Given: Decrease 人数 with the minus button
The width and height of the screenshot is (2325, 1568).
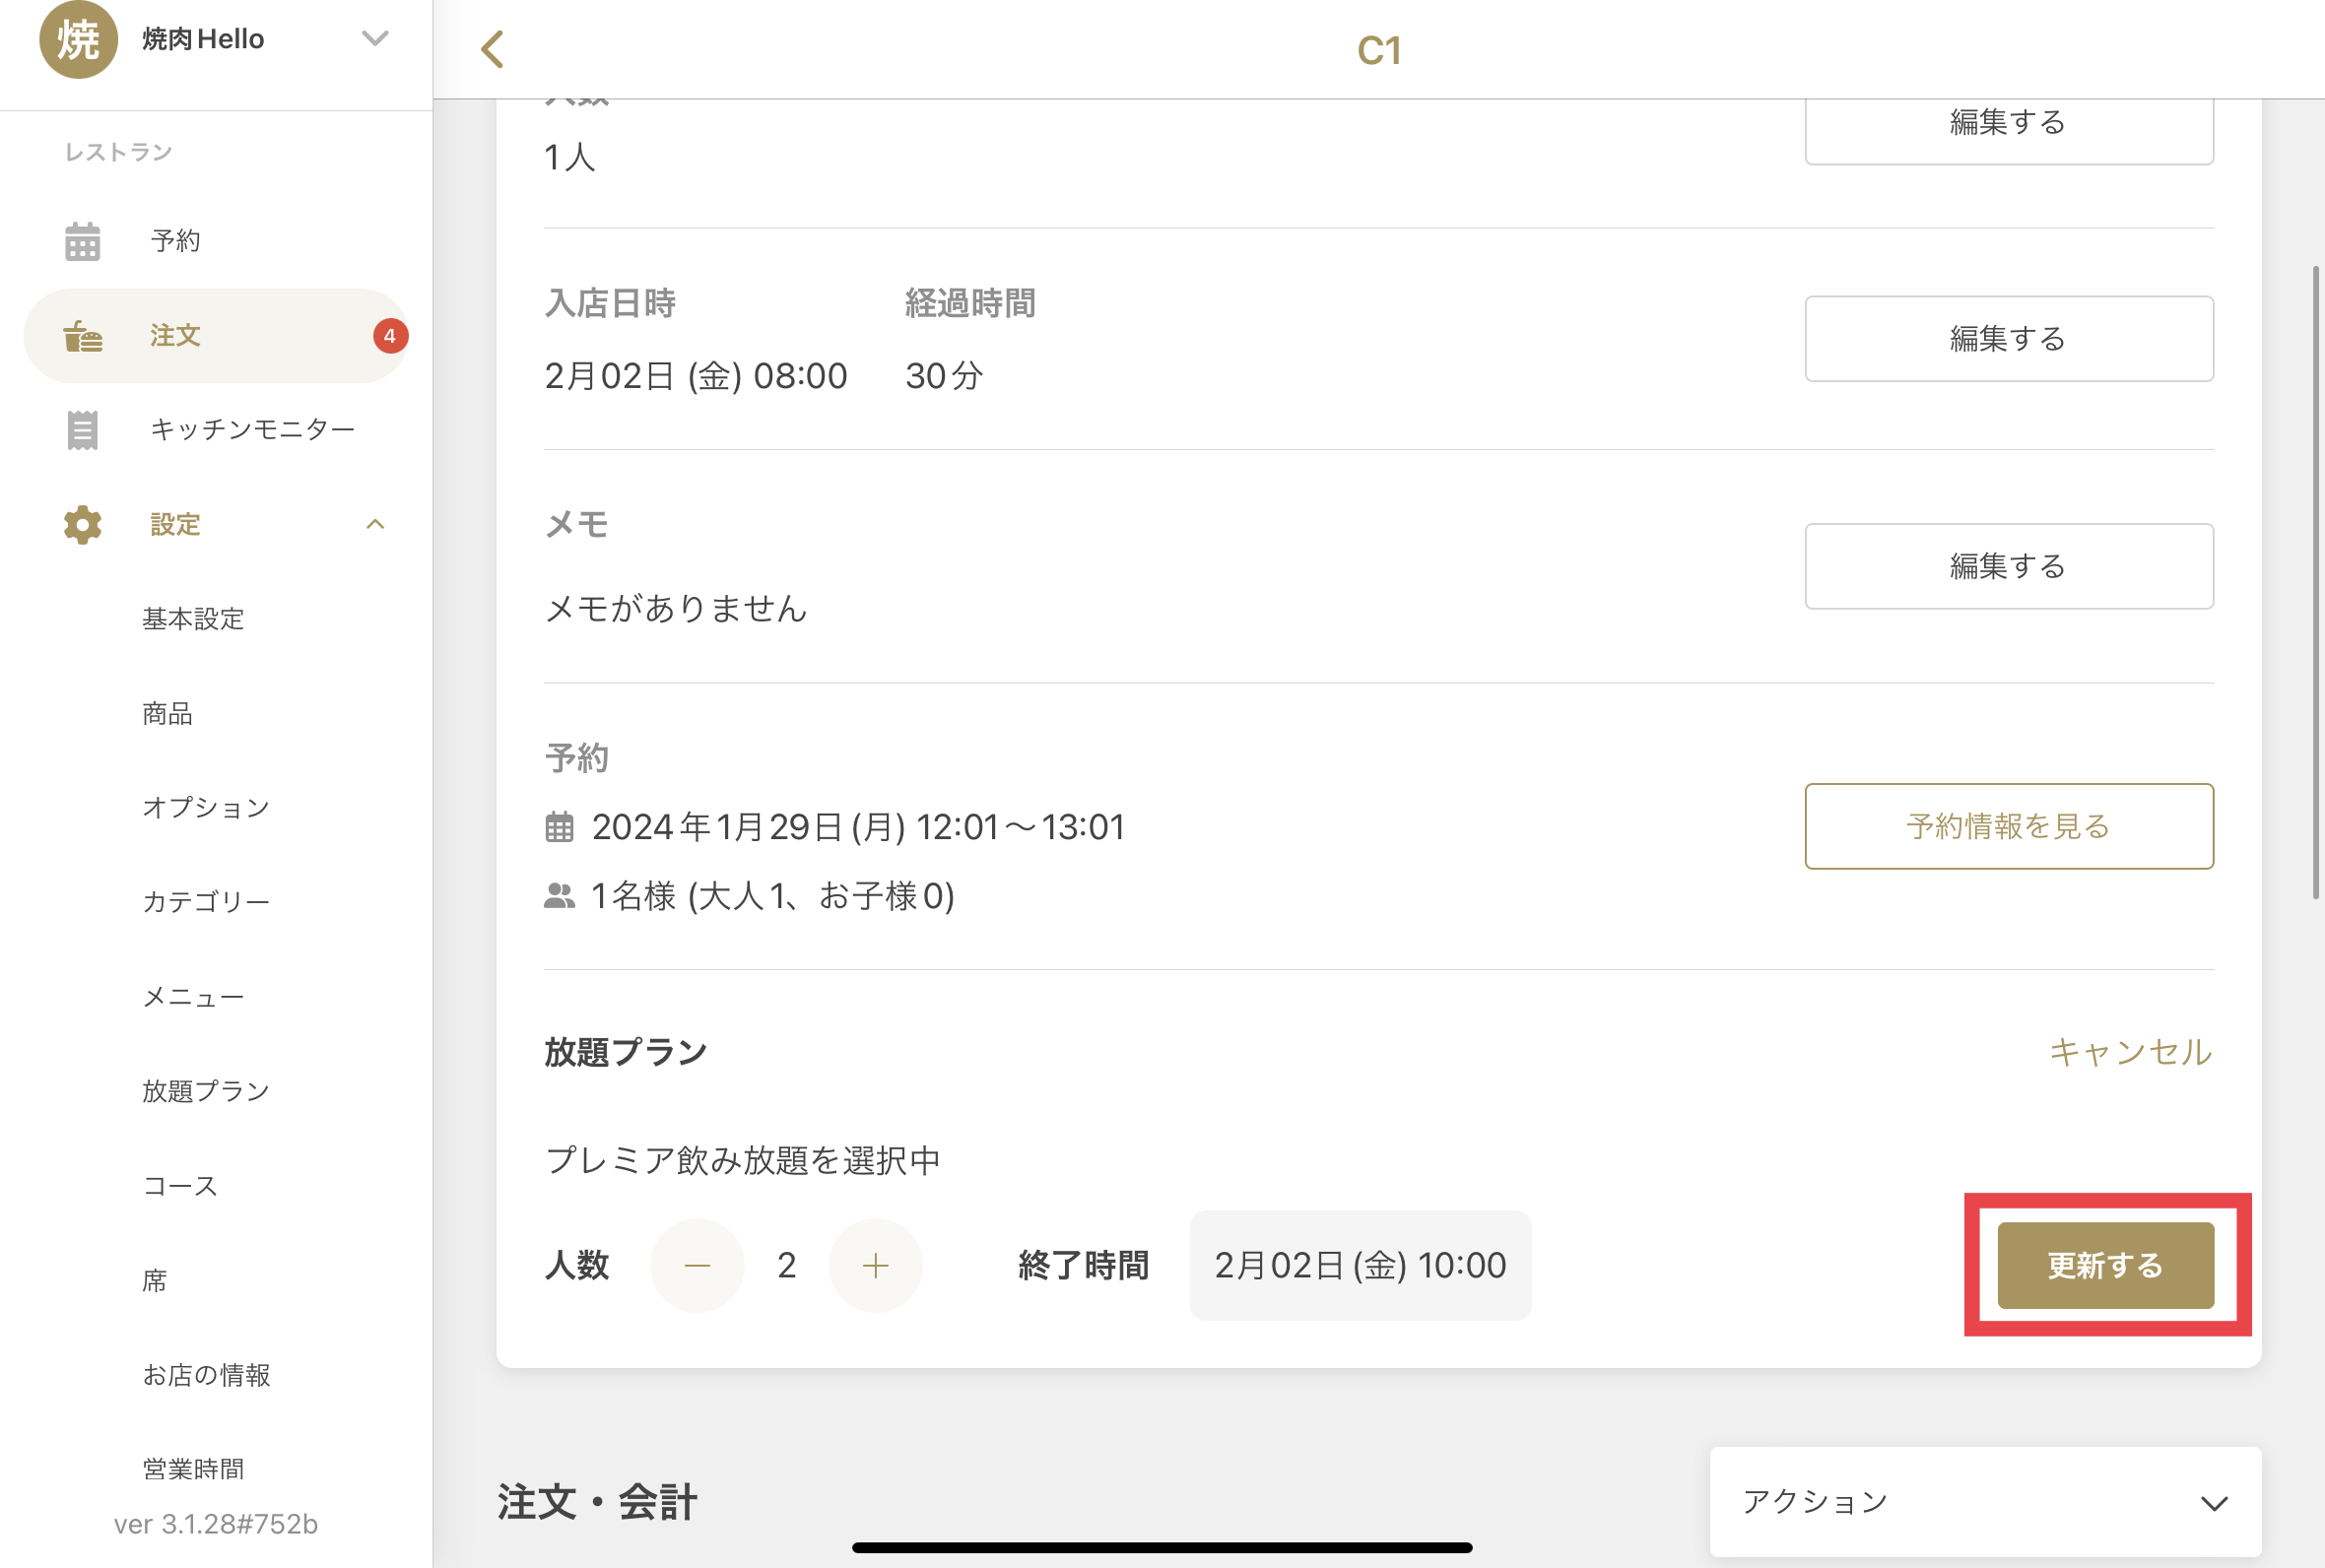Looking at the screenshot, I should (x=697, y=1265).
